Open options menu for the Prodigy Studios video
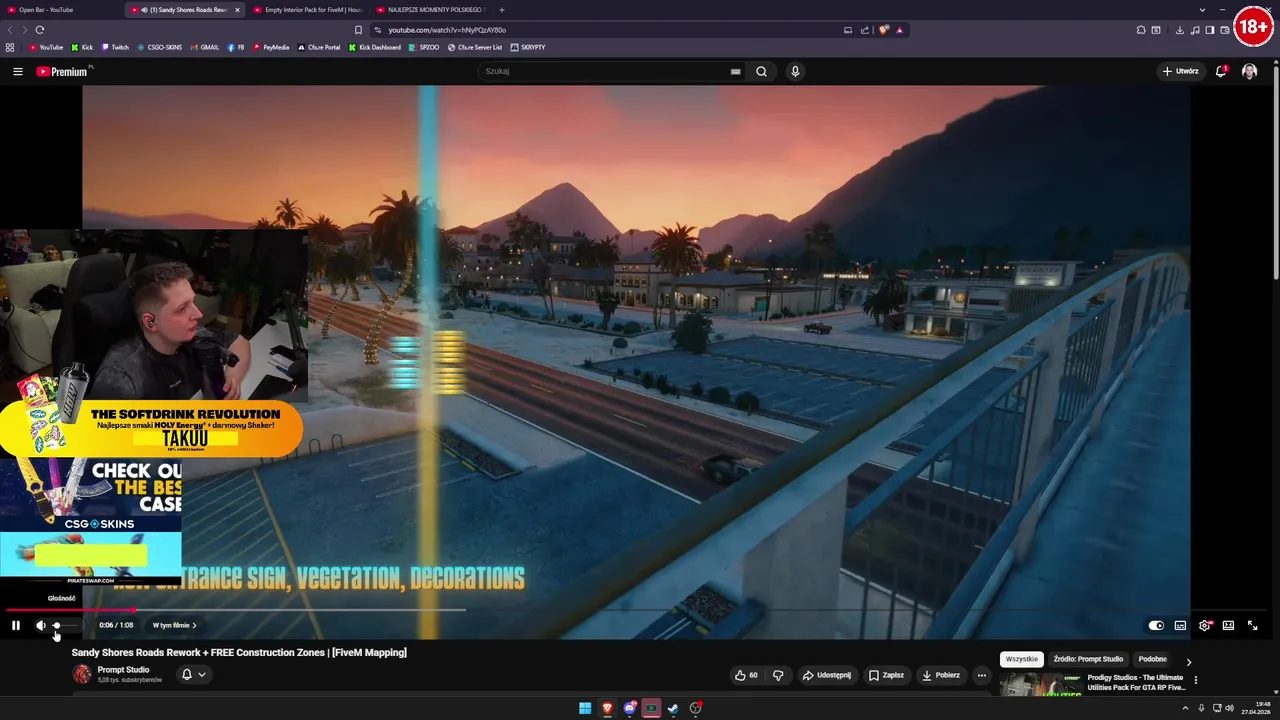This screenshot has width=1280, height=720. 1195,680
